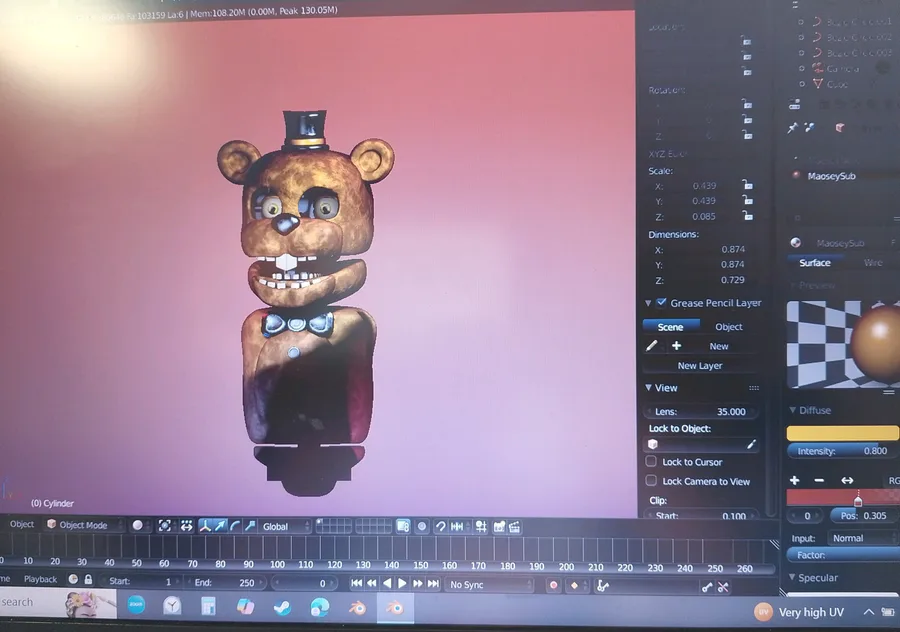This screenshot has width=900, height=632.
Task: Toggle lock beside Scale X value
Action: pyautogui.click(x=747, y=185)
